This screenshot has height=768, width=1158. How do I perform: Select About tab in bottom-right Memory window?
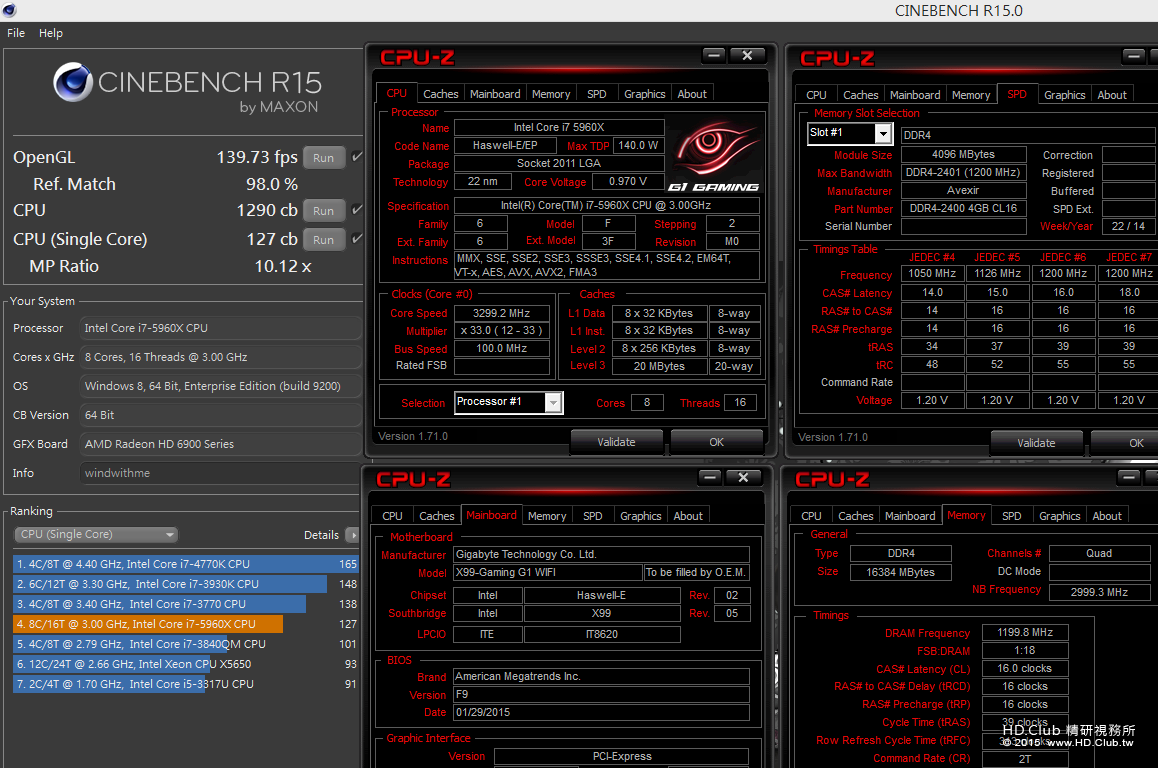click(1106, 515)
